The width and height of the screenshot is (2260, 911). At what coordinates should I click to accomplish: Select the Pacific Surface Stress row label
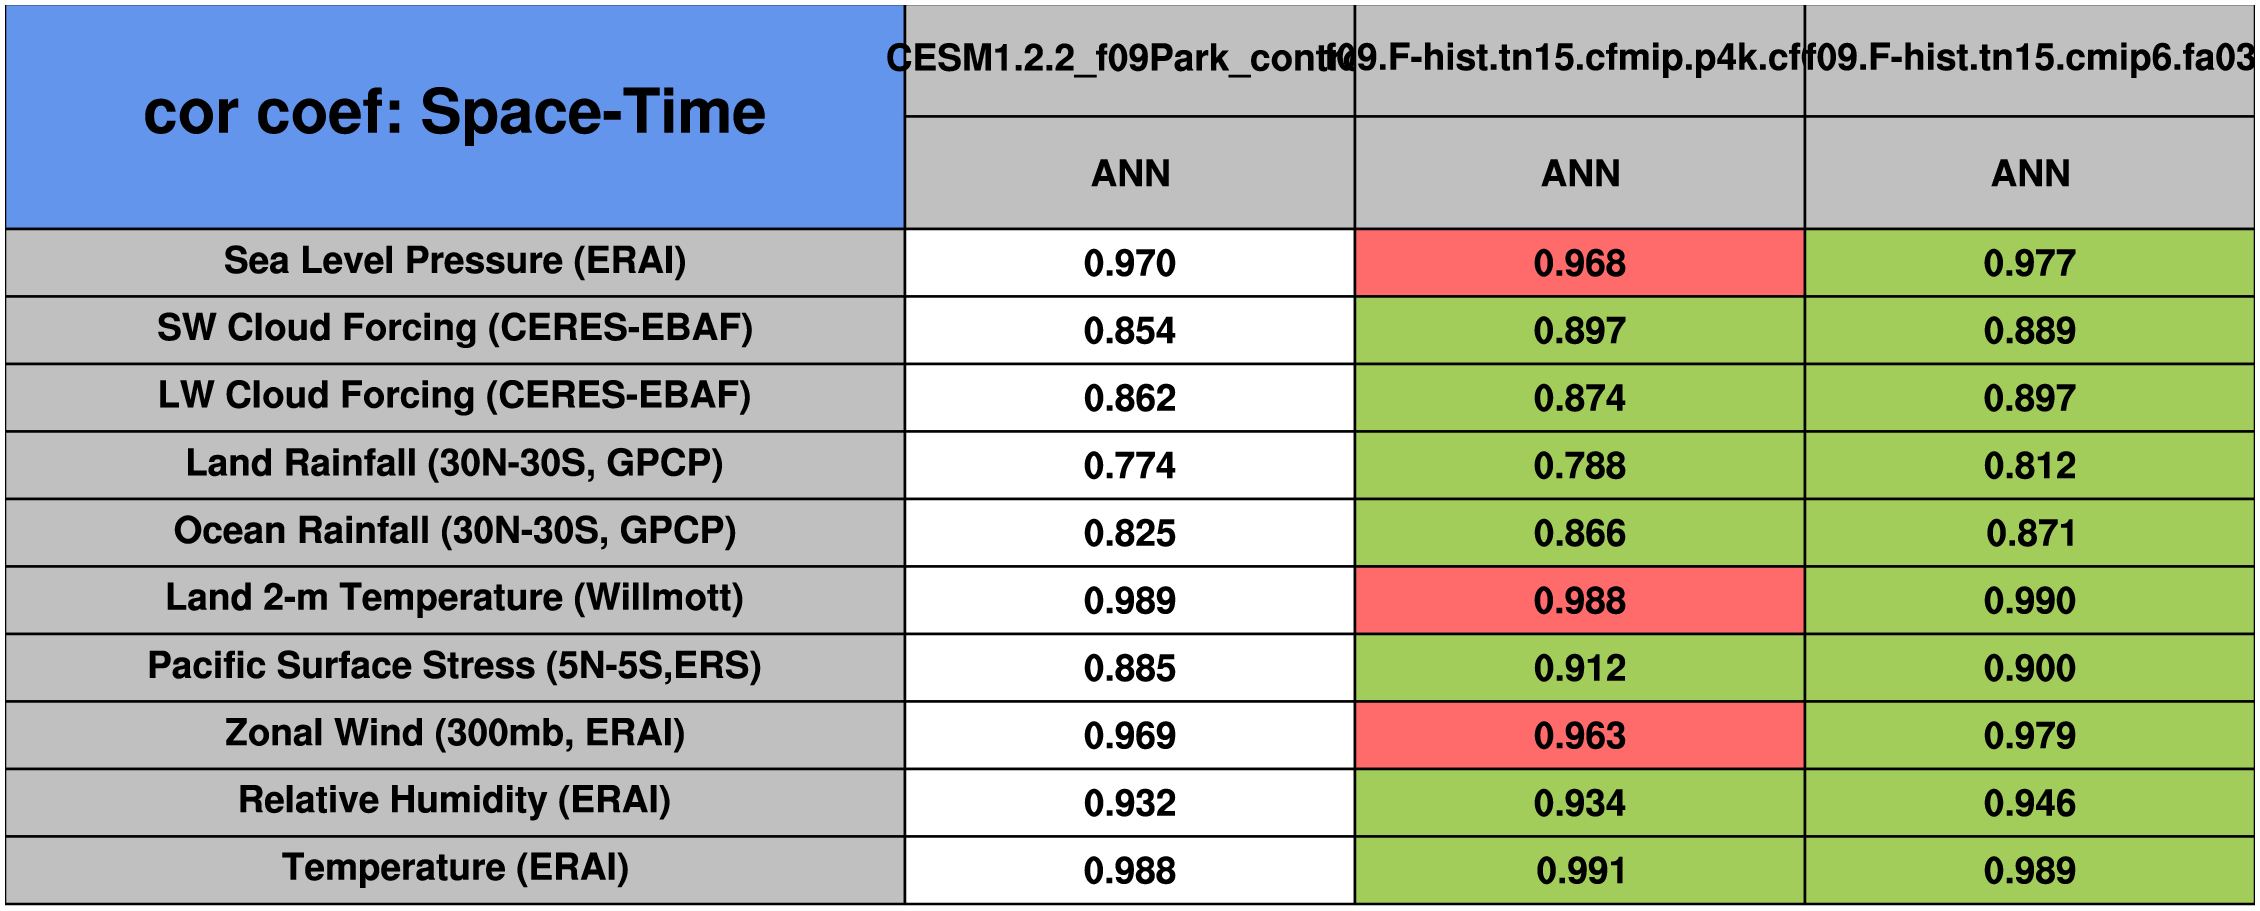click(455, 666)
